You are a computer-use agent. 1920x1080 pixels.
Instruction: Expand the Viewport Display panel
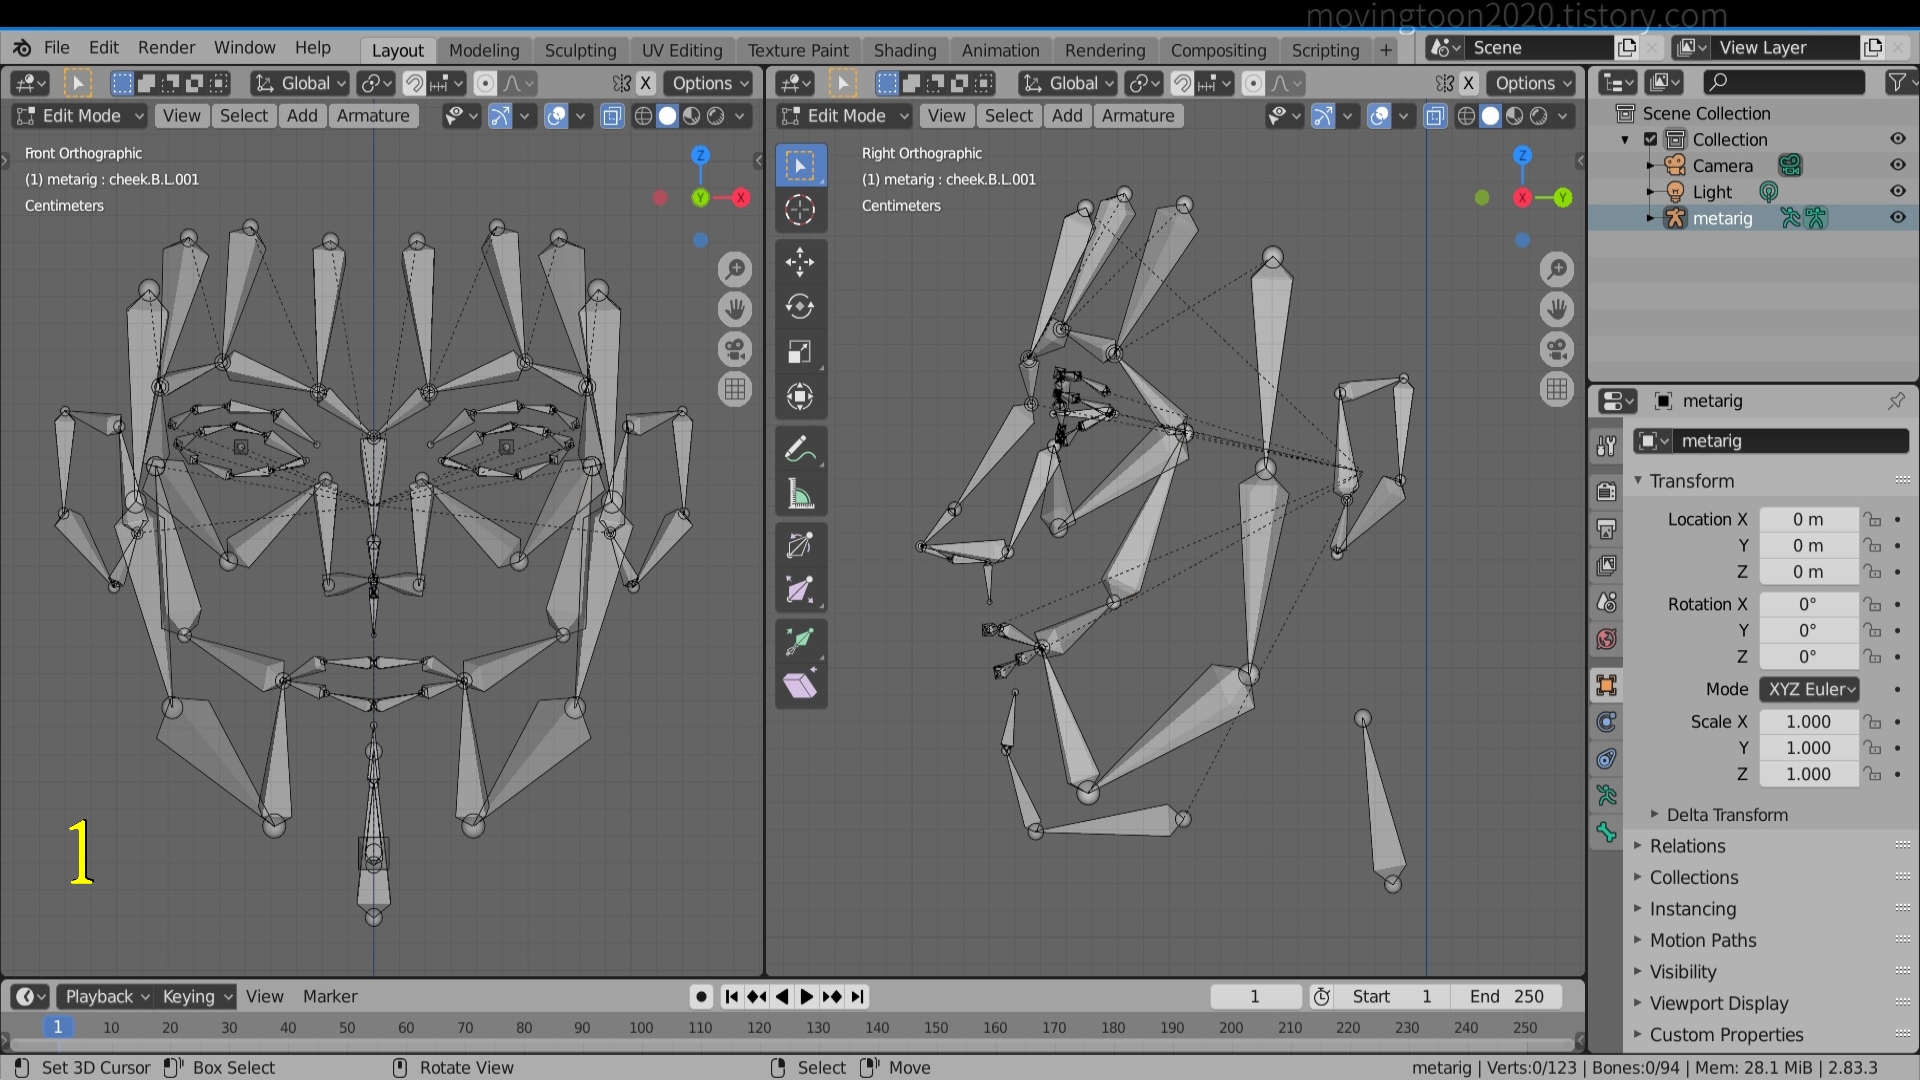coord(1718,1003)
